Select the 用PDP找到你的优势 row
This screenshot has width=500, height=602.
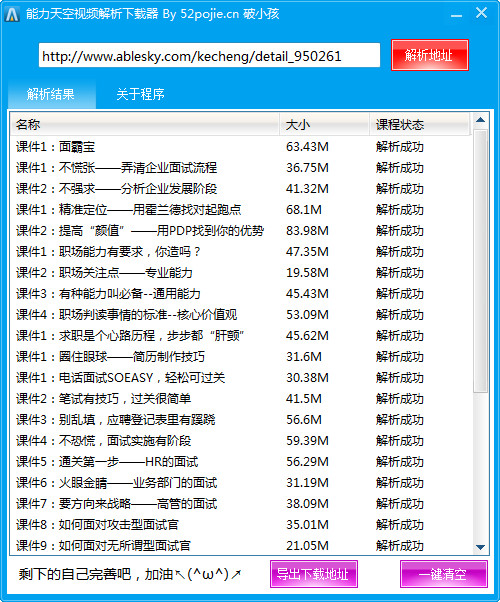pyautogui.click(x=241, y=231)
